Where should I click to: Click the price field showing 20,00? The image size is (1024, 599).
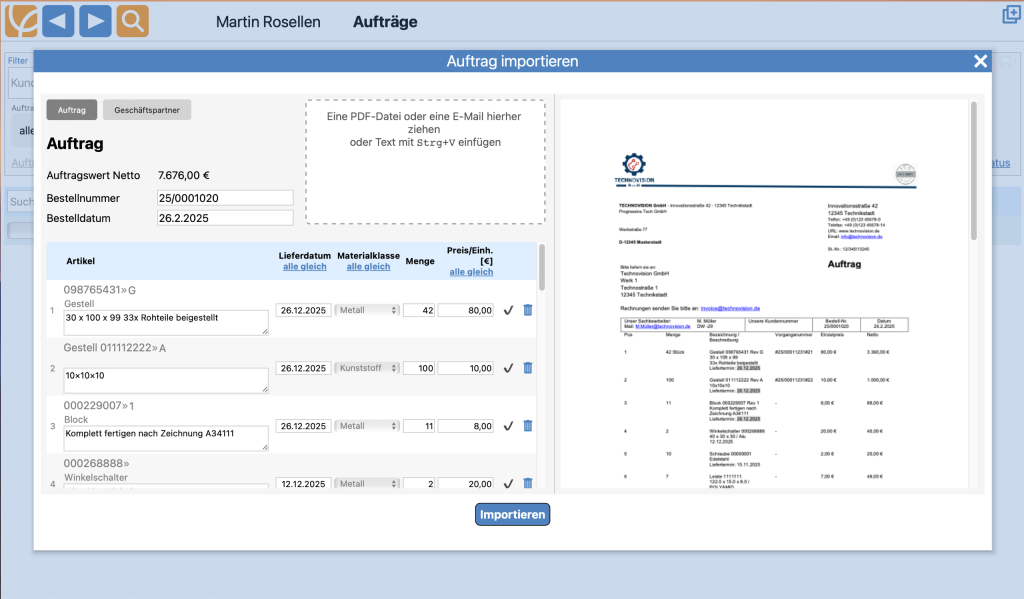[x=466, y=483]
